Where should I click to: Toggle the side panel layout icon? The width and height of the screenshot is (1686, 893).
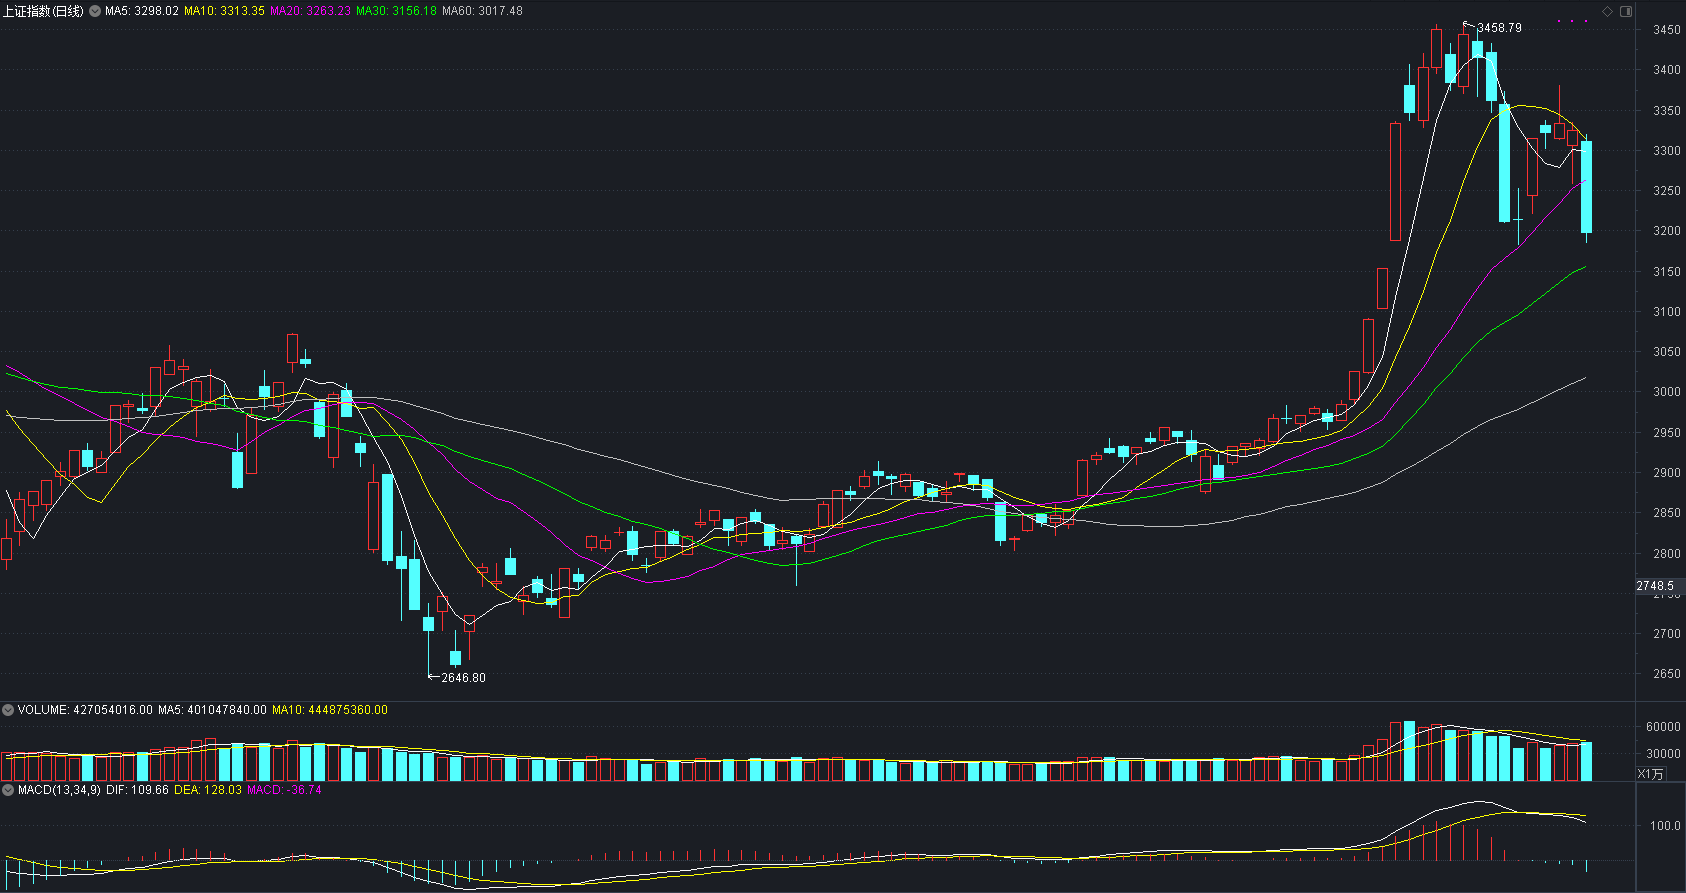pyautogui.click(x=1626, y=11)
